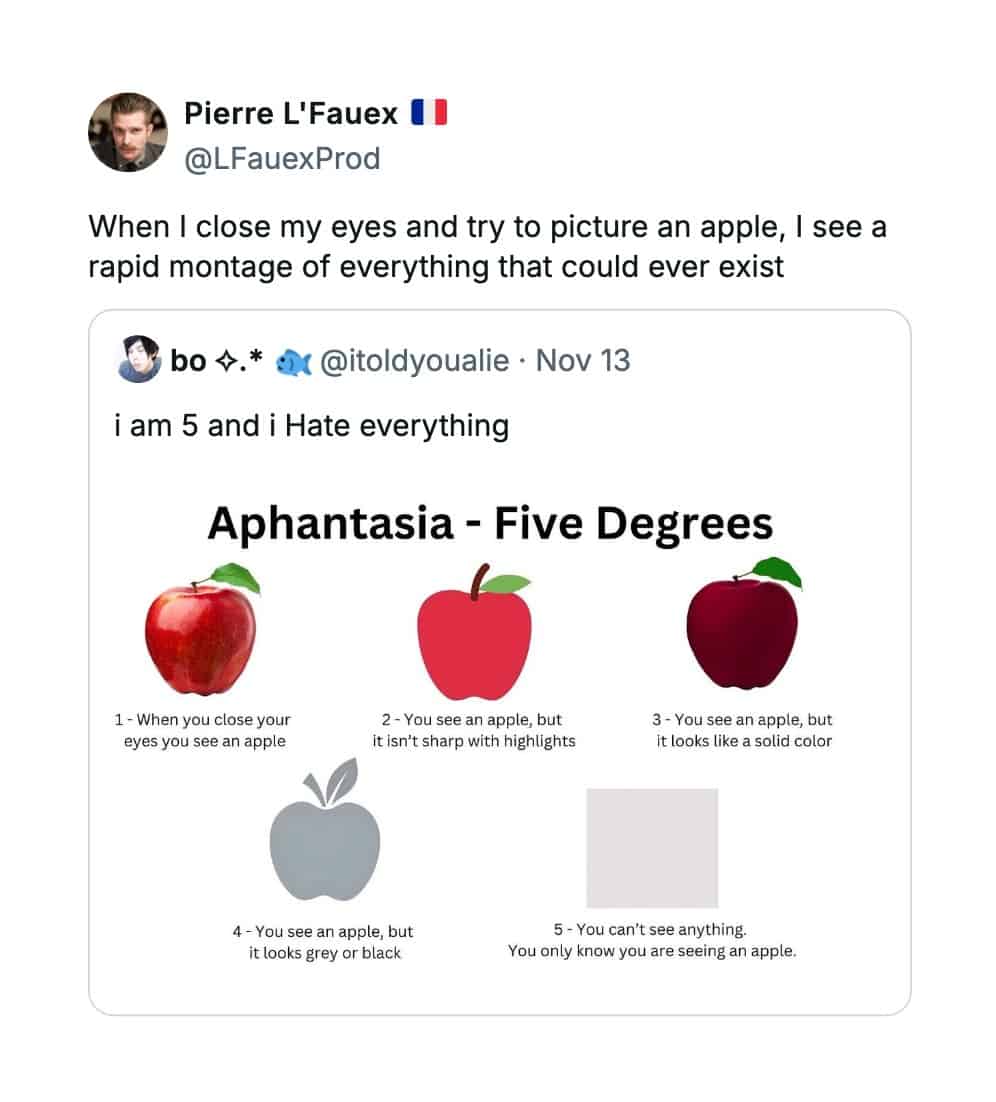Open the @LFauexProd handle
Screen dimensions: 996x1102
pyautogui.click(x=282, y=158)
